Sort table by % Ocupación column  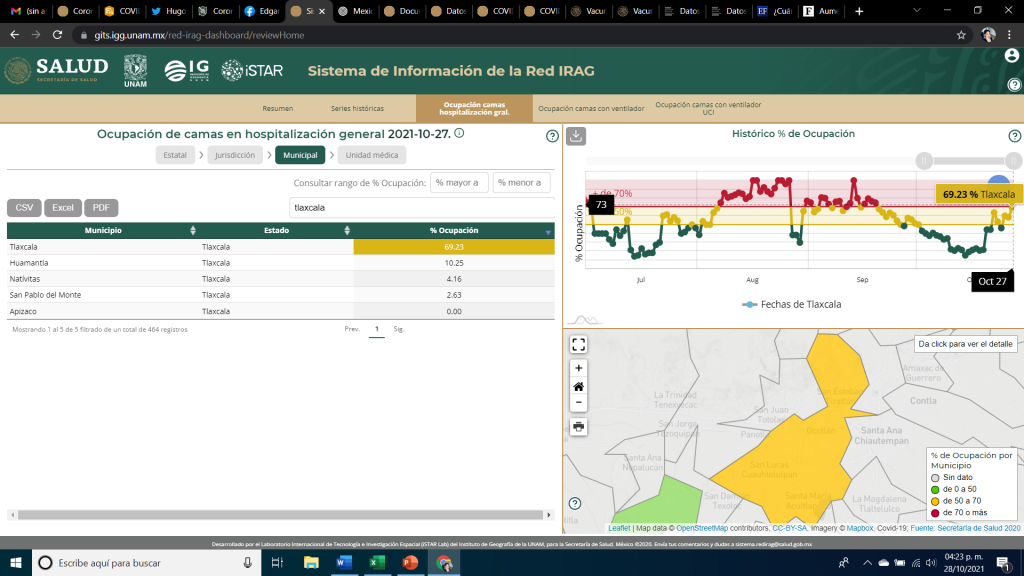(x=454, y=230)
